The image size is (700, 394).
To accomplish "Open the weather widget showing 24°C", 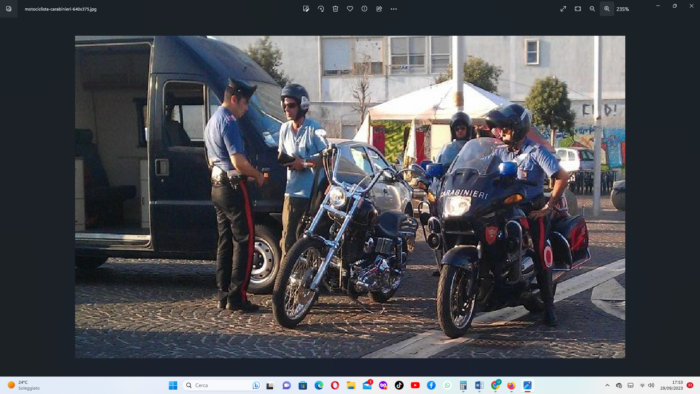I will (23, 386).
